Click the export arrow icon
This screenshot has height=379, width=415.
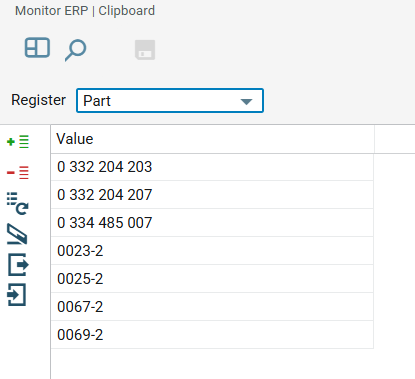coord(18,265)
